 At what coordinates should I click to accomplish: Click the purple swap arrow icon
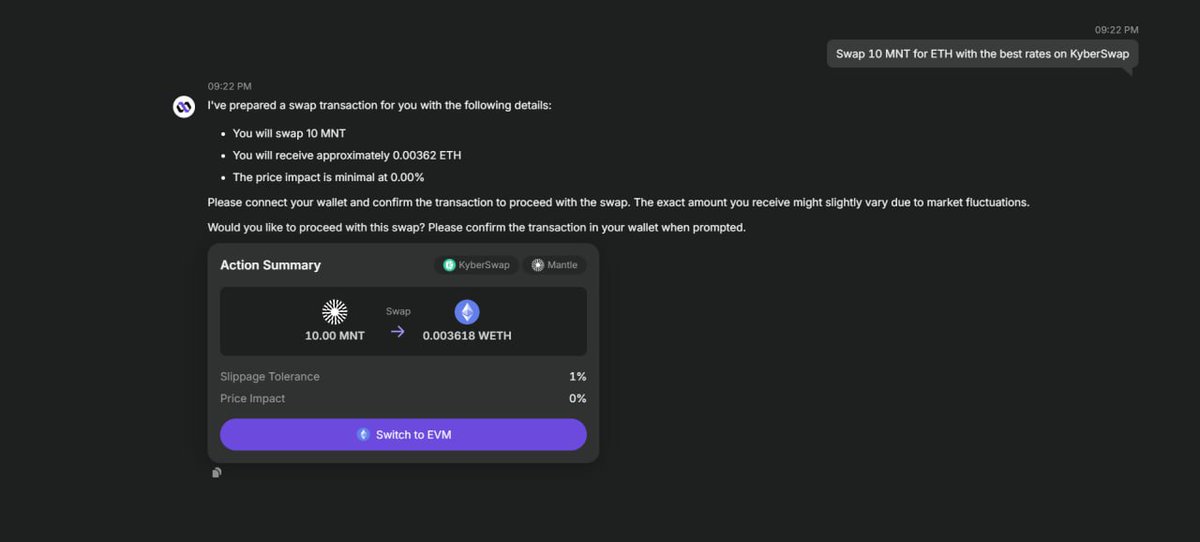[397, 332]
